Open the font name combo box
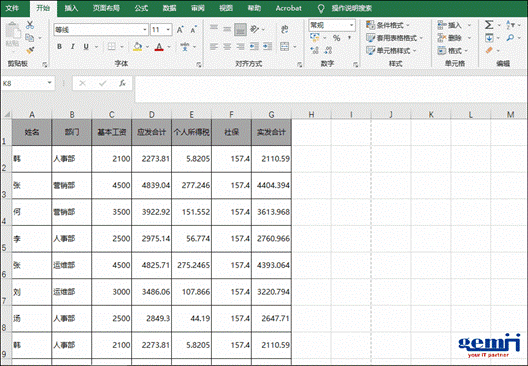Image resolution: width=528 pixels, height=366 pixels. [x=101, y=30]
